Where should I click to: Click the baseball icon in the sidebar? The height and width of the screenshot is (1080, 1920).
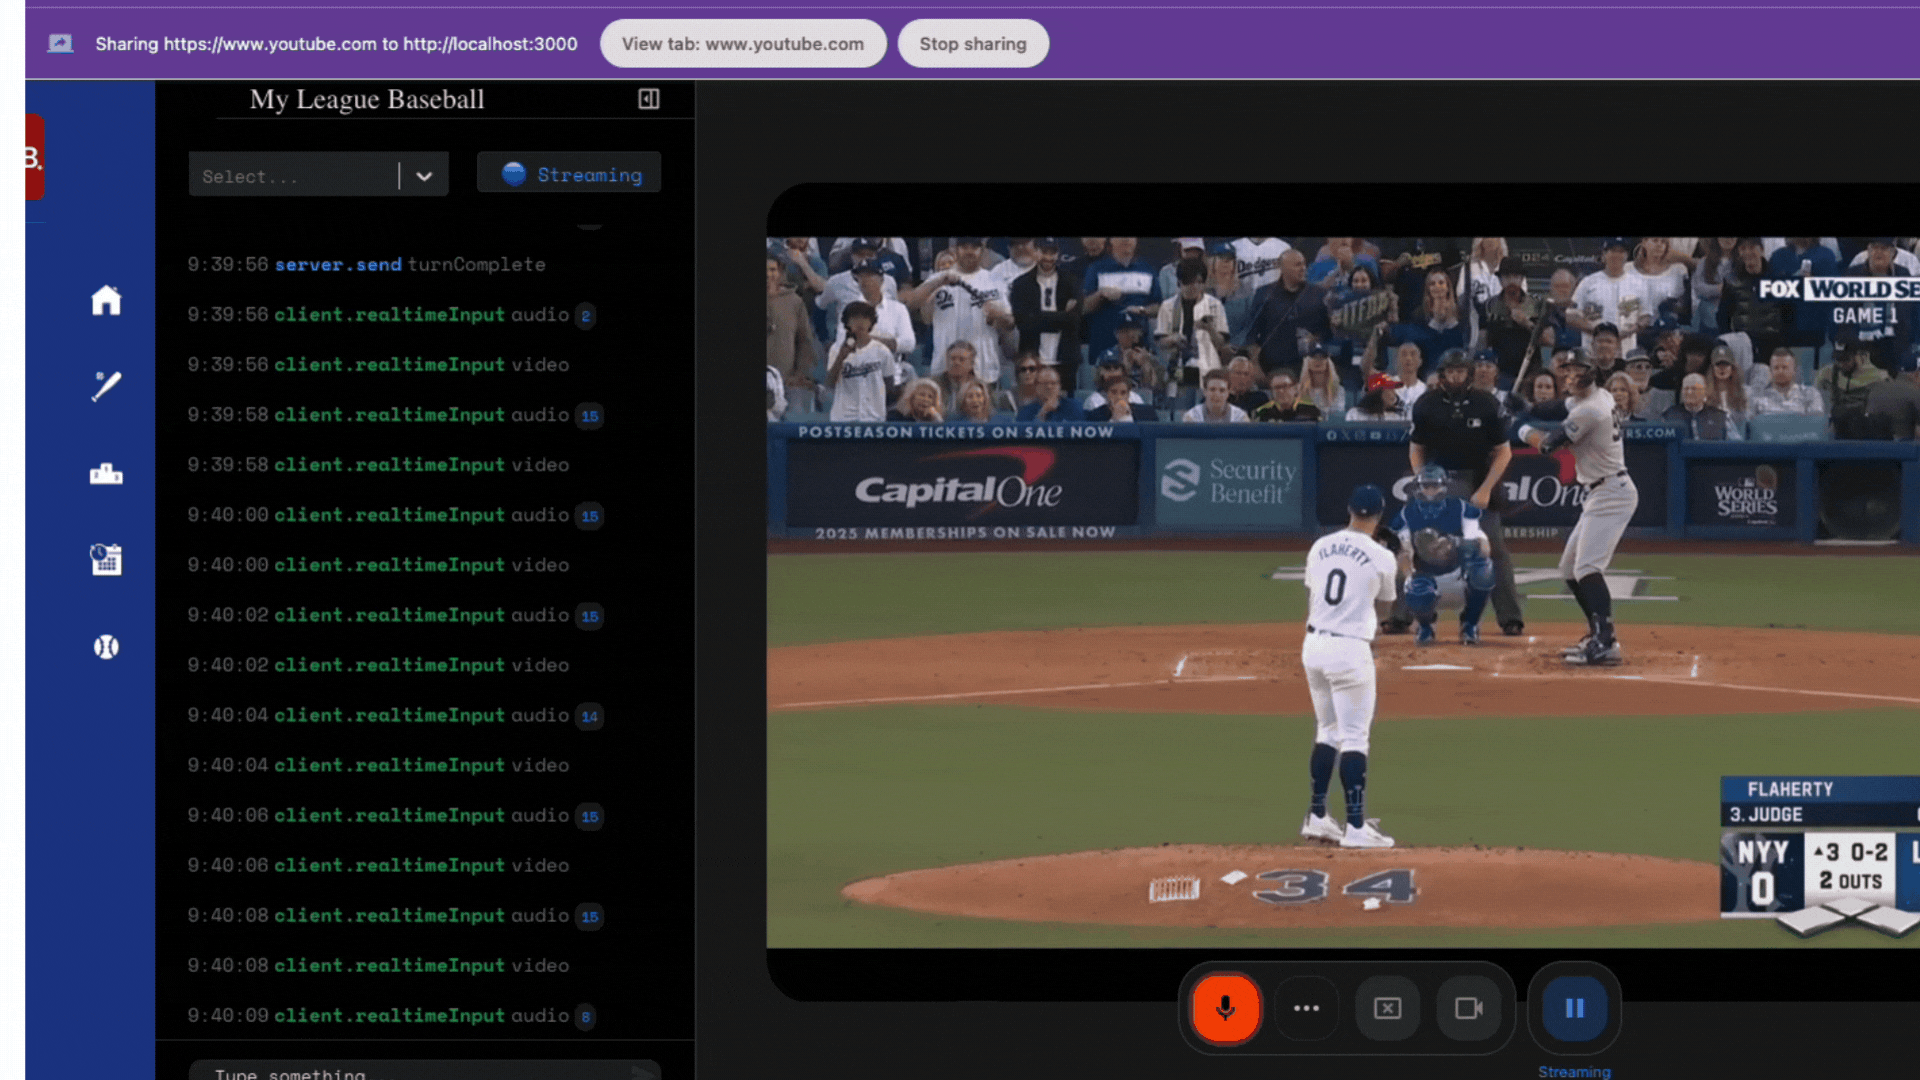pyautogui.click(x=106, y=647)
